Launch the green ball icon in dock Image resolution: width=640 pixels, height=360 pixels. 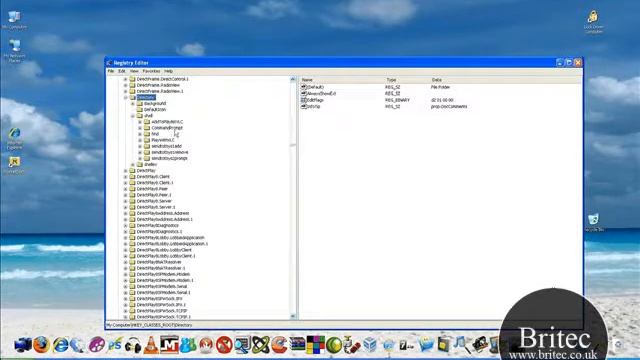[333, 345]
